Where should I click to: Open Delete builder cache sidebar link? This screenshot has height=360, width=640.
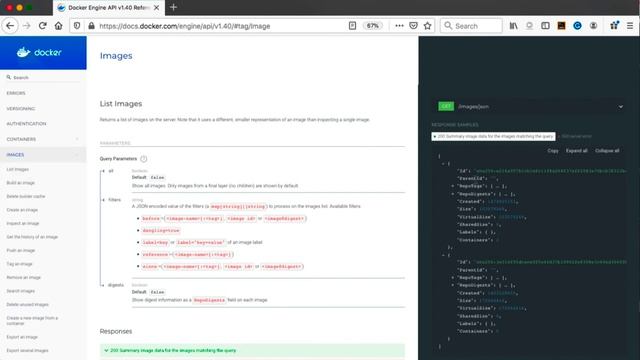point(26,196)
